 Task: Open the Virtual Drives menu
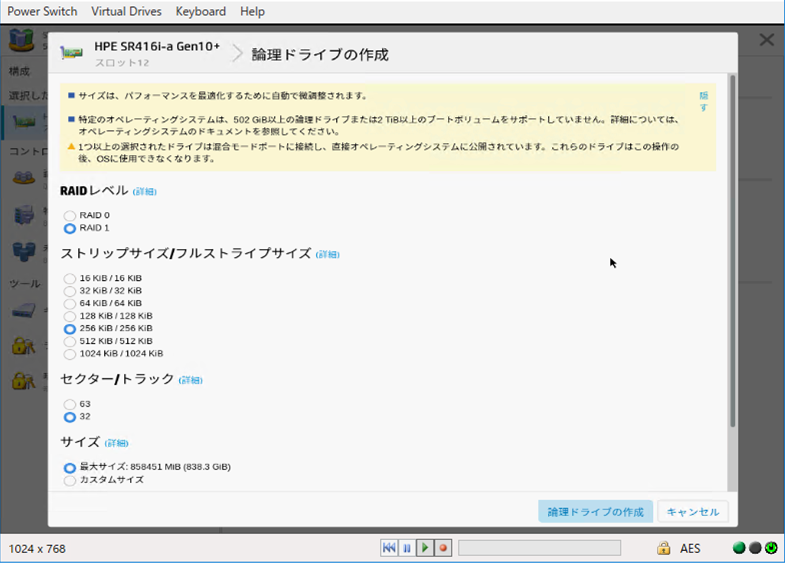pos(126,11)
